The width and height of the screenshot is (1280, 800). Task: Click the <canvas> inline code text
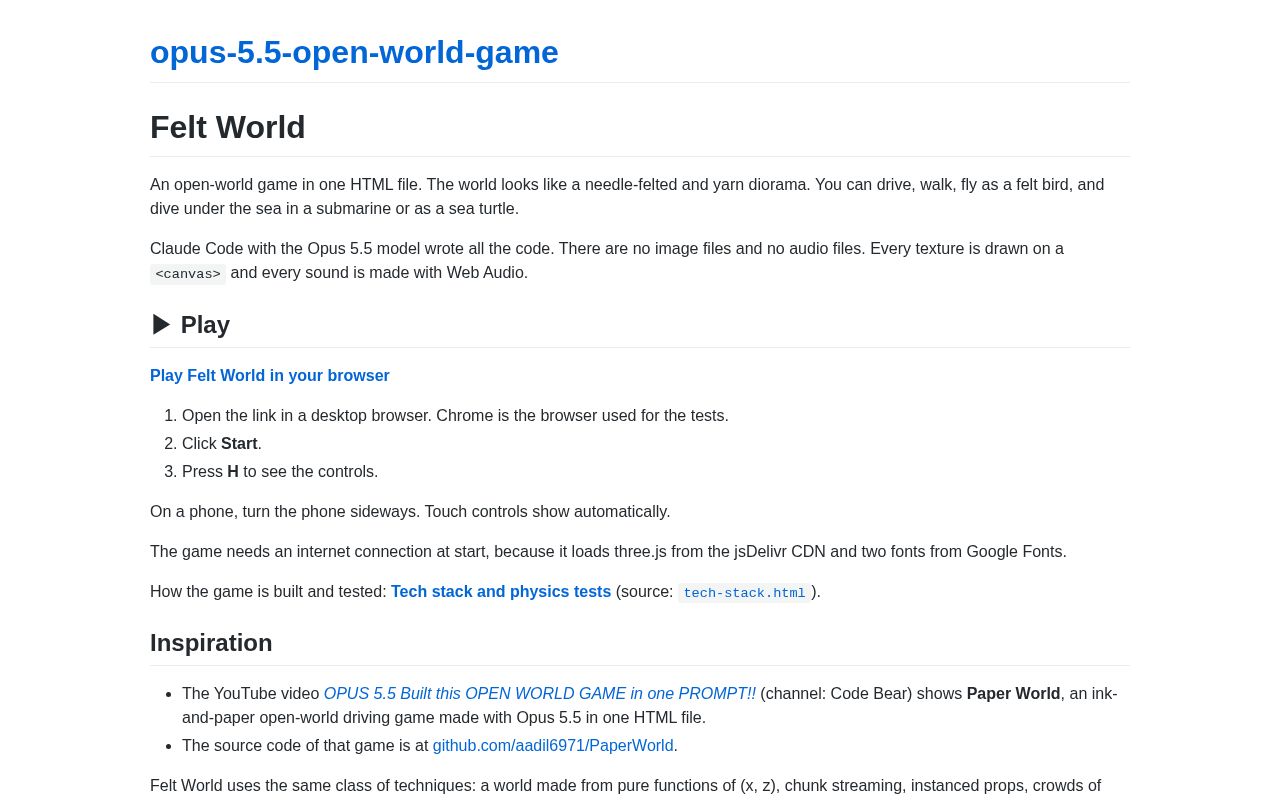188,274
